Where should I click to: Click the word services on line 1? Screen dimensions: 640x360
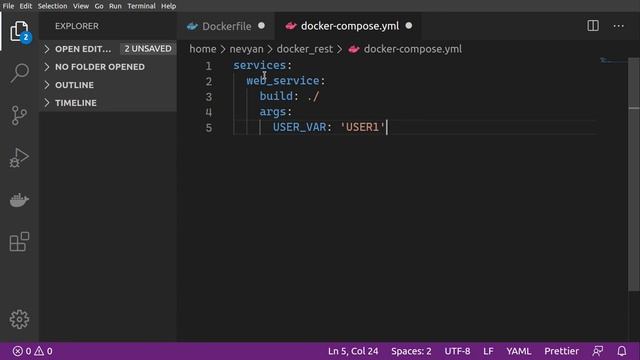260,65
